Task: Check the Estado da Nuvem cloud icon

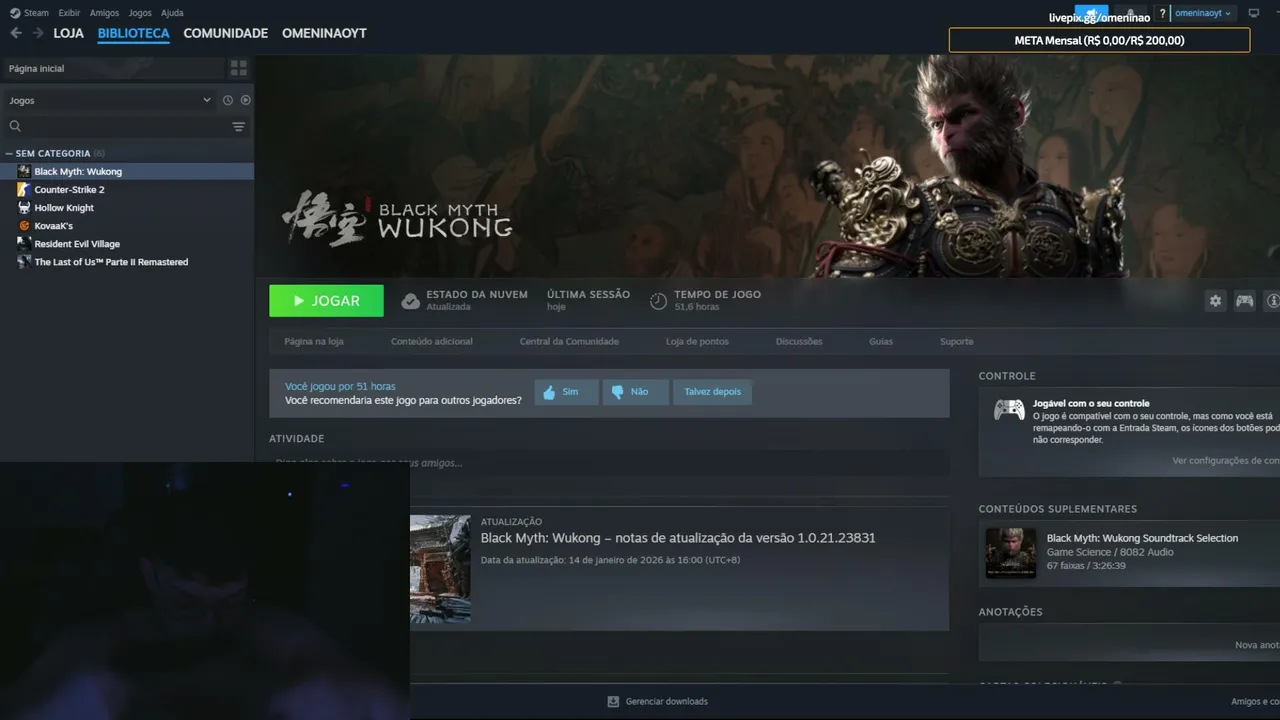Action: [x=410, y=301]
